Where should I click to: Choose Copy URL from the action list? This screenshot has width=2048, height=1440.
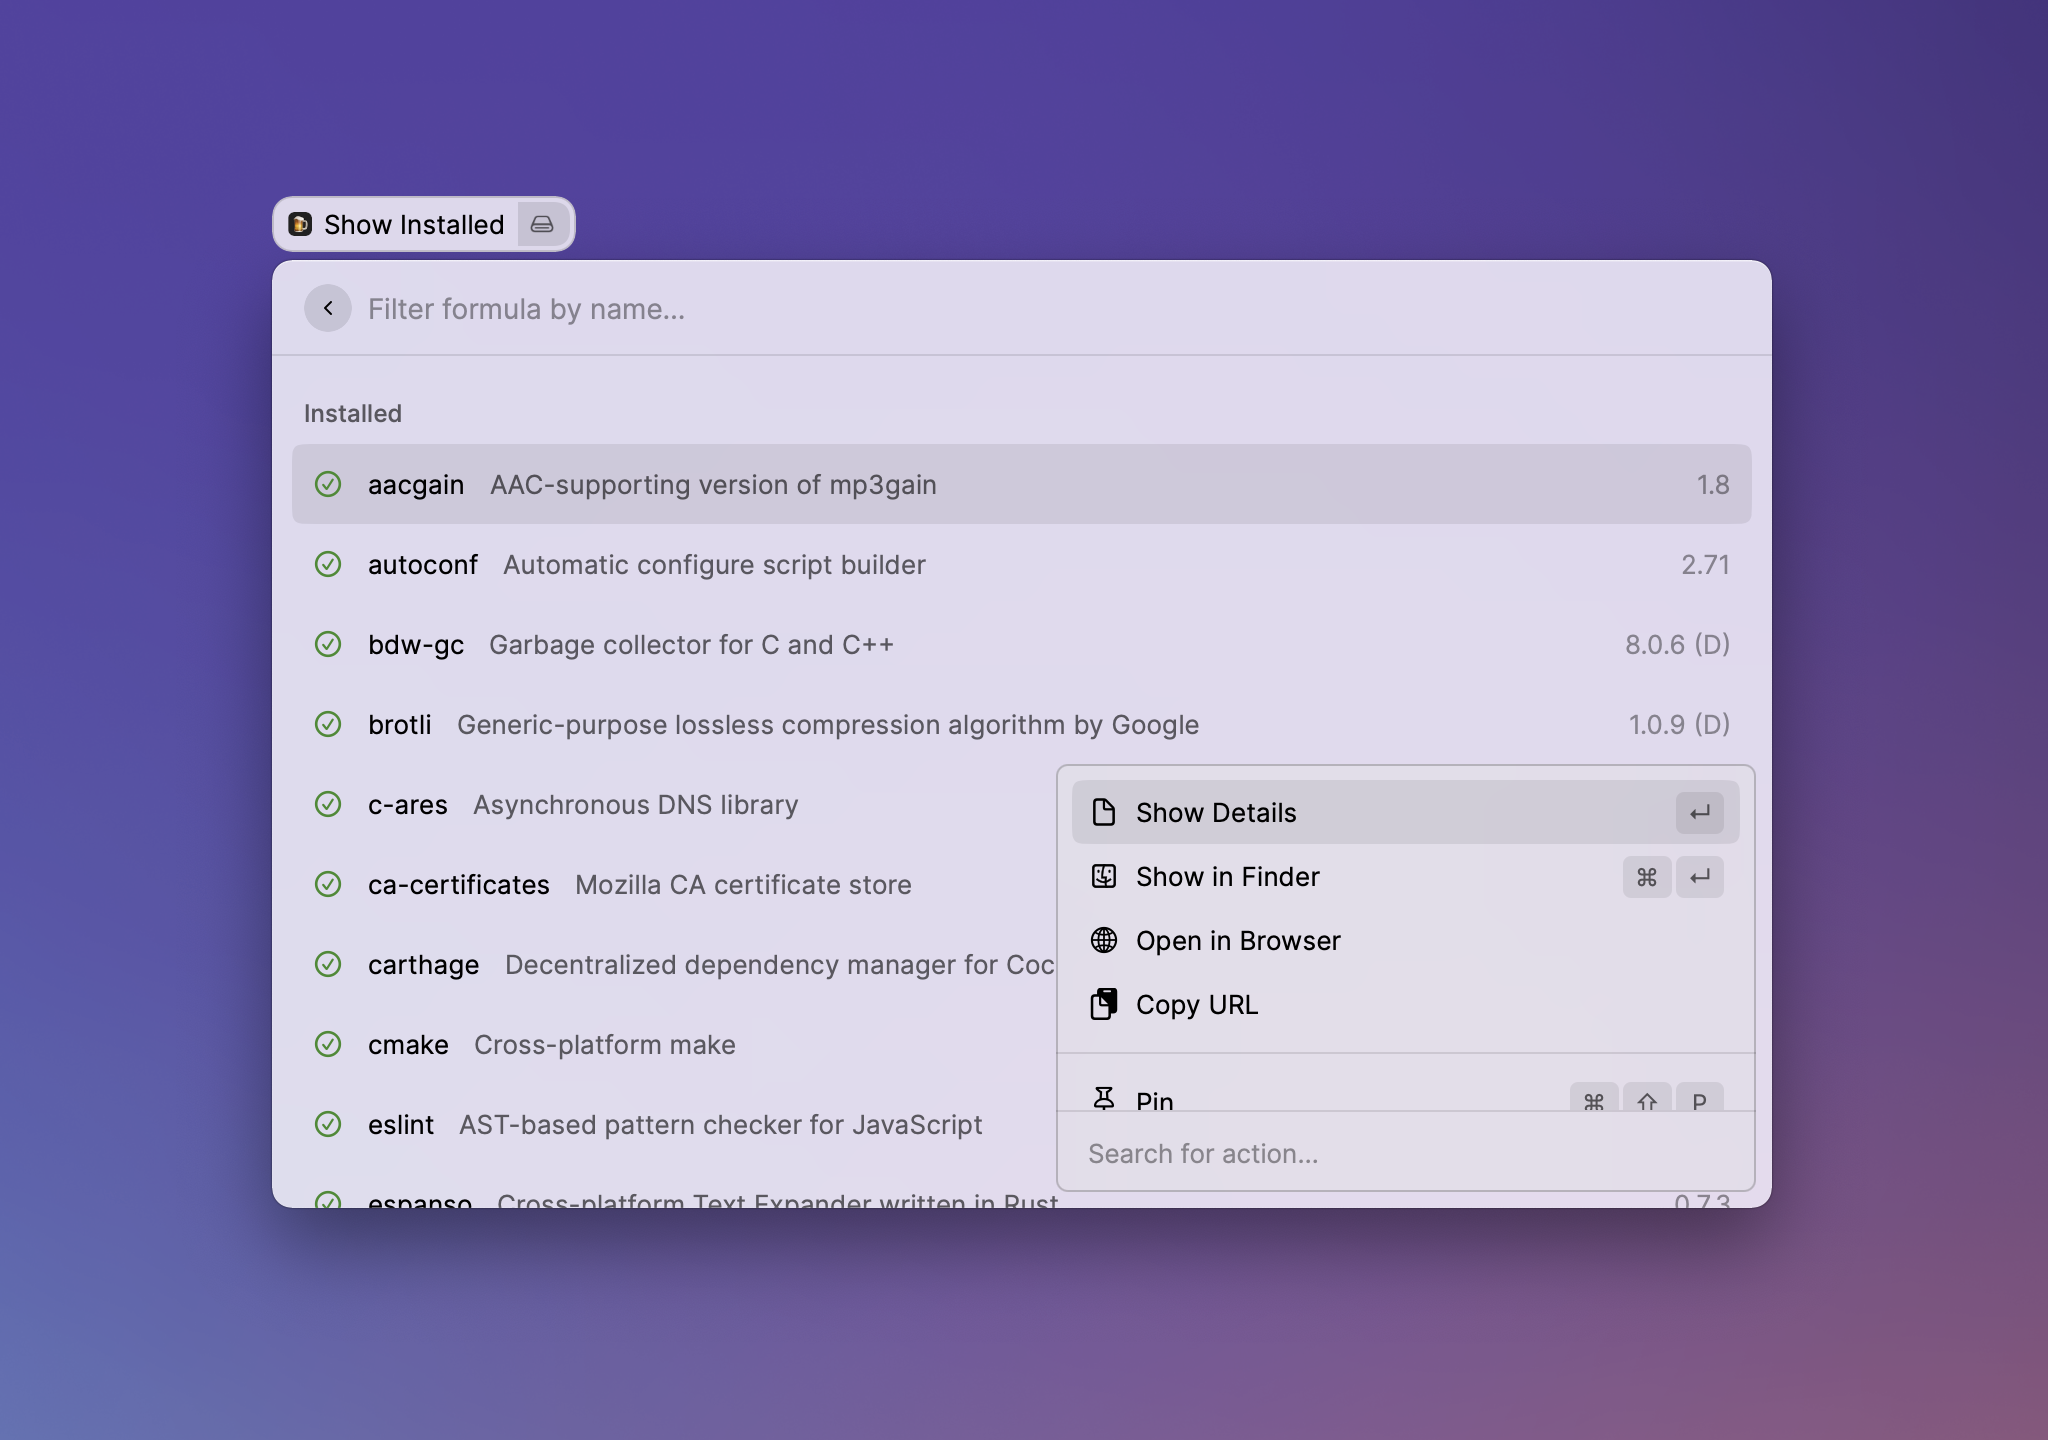tap(1197, 1004)
